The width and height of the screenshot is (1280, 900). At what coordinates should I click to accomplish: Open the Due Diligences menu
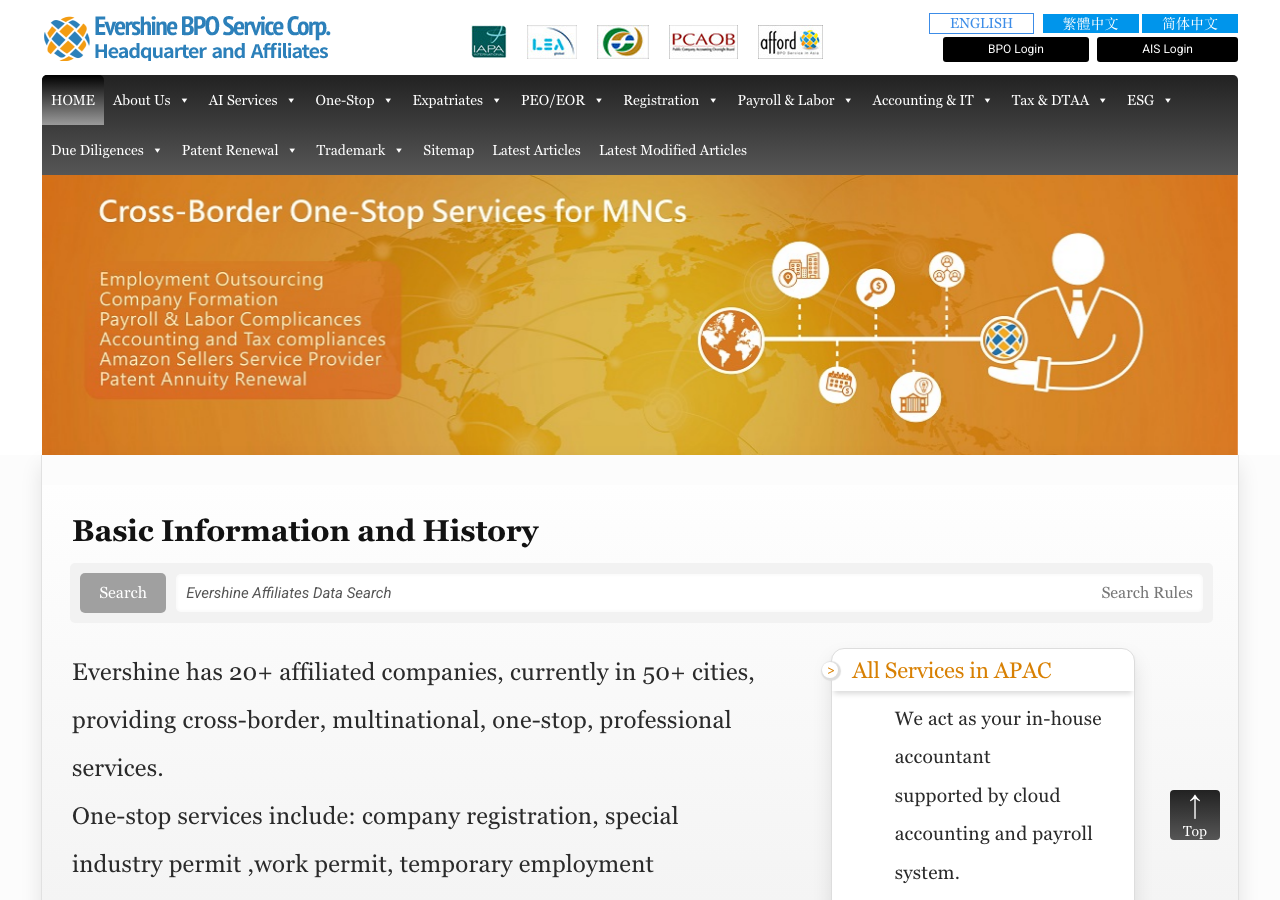(107, 150)
